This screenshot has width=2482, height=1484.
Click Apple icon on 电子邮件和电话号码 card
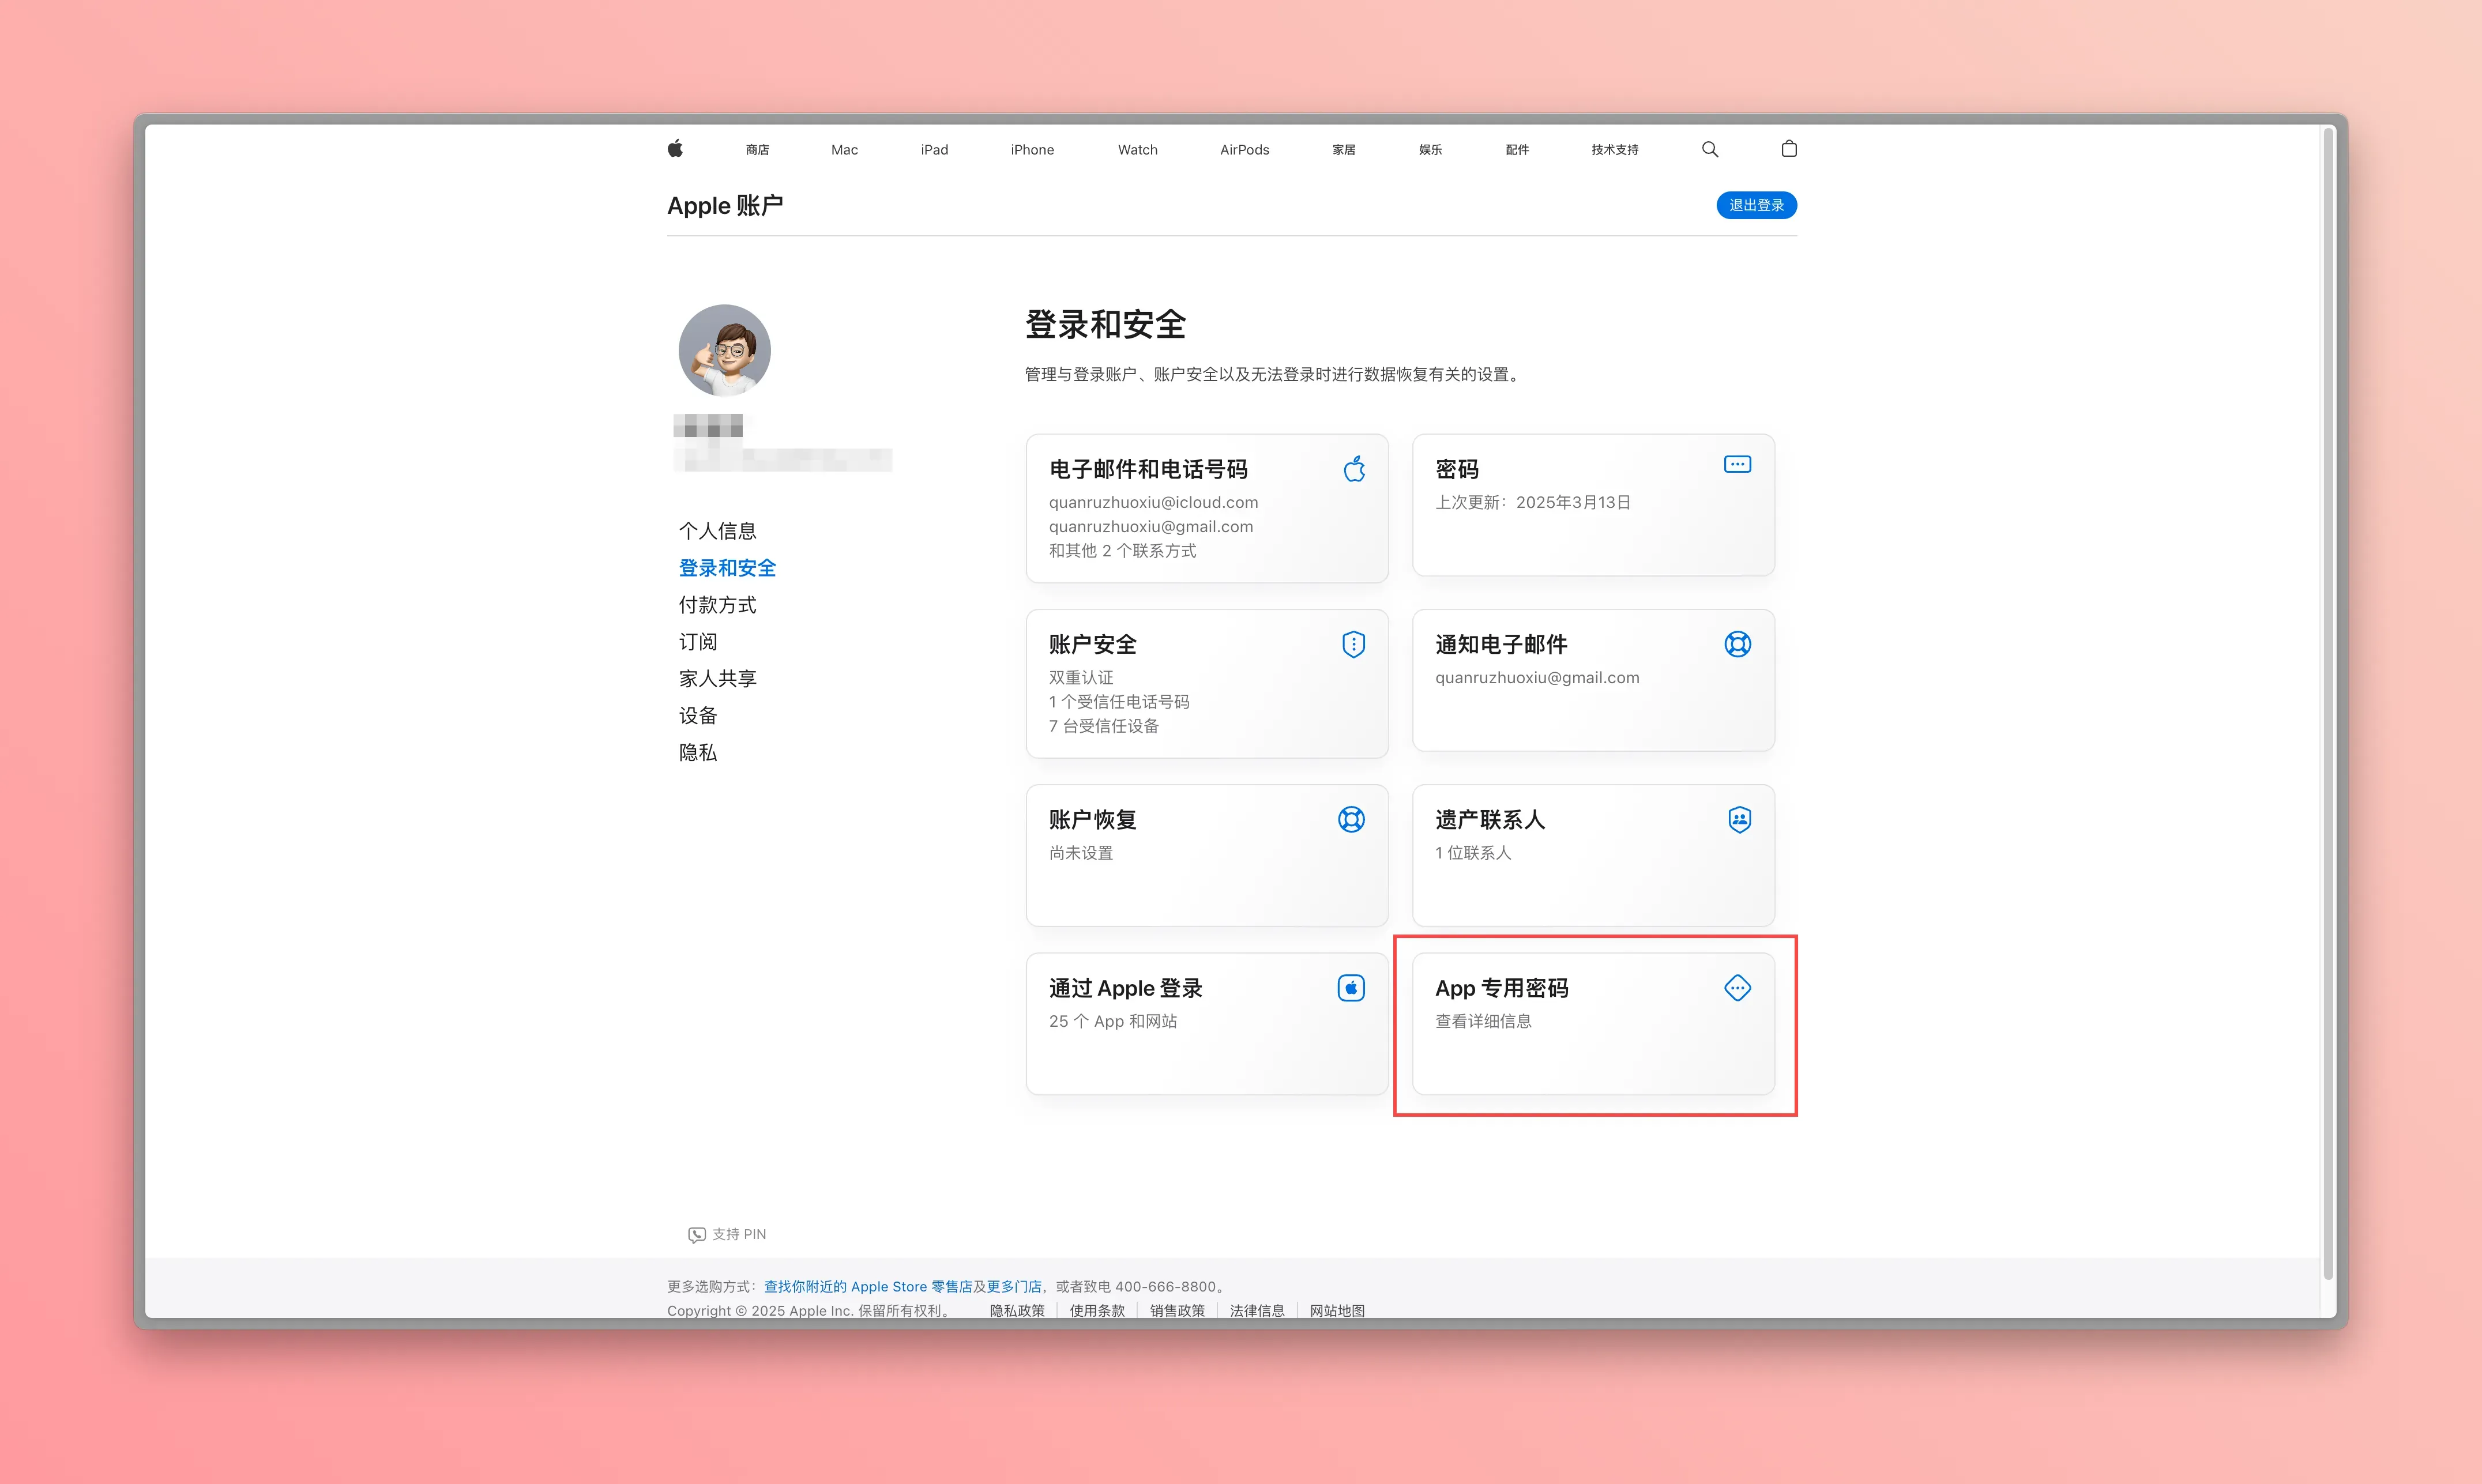click(1354, 469)
